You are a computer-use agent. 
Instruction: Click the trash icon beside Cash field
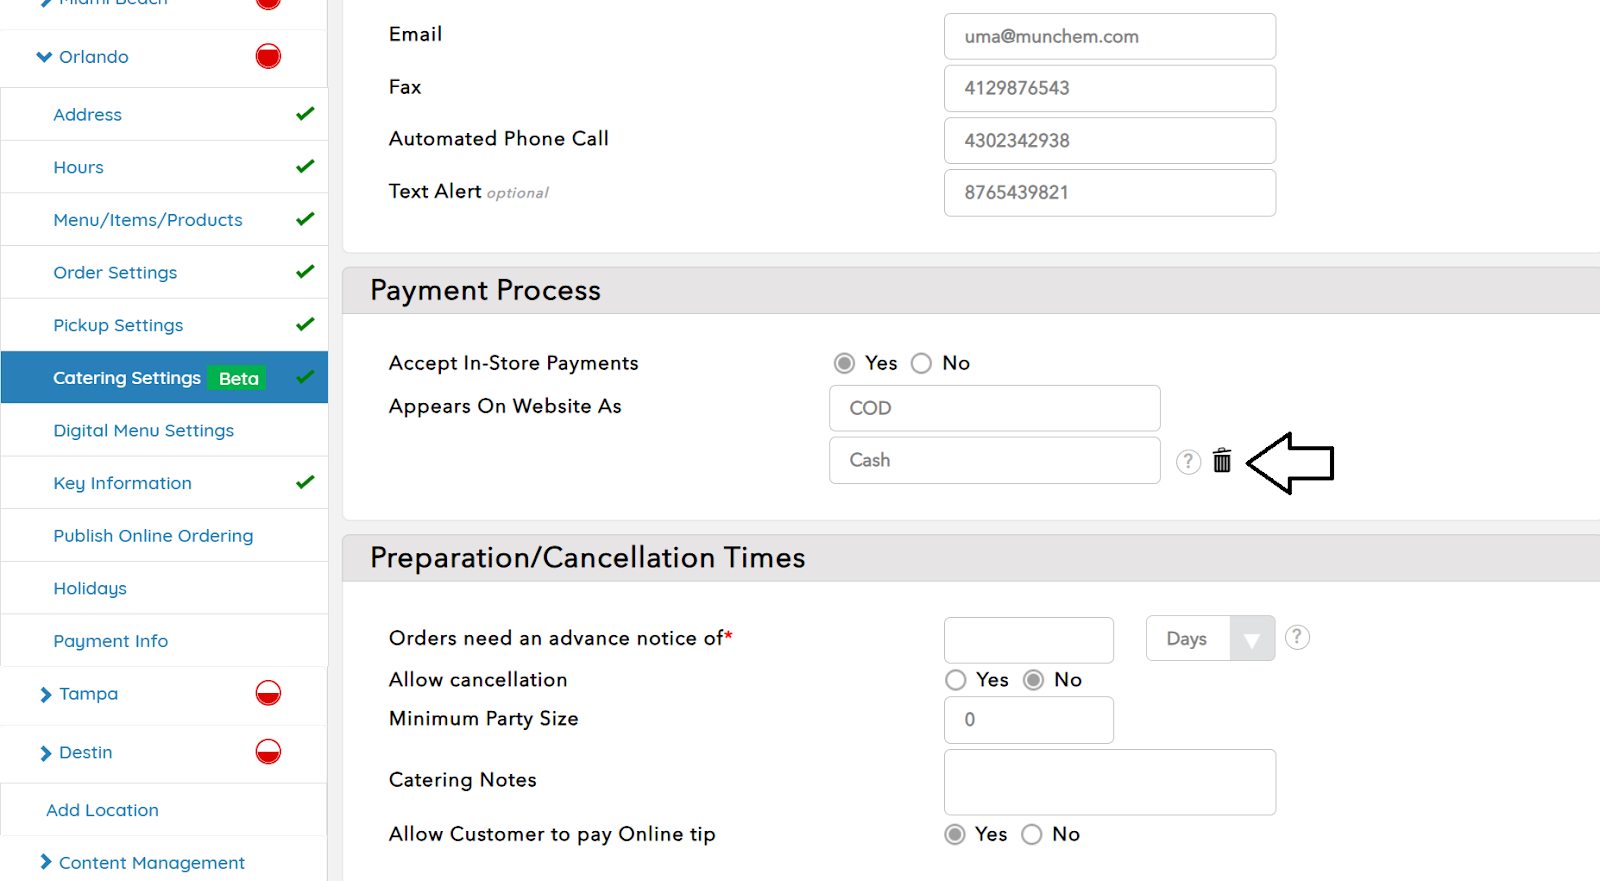(x=1221, y=461)
